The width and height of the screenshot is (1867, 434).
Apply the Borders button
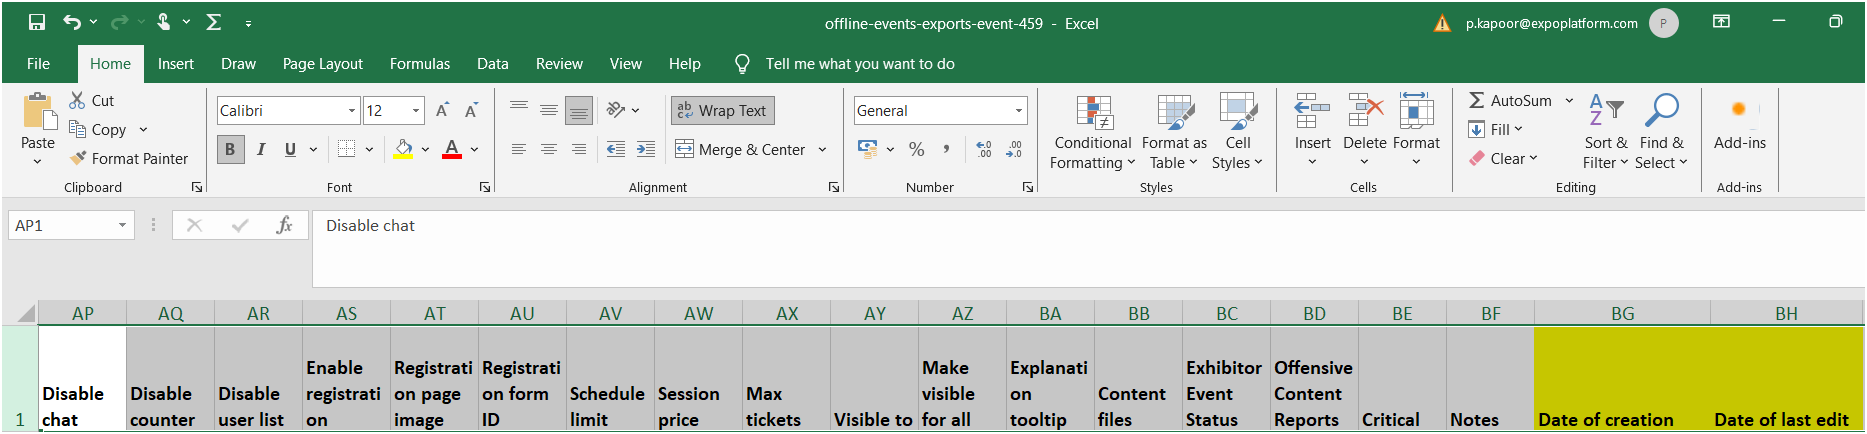346,149
